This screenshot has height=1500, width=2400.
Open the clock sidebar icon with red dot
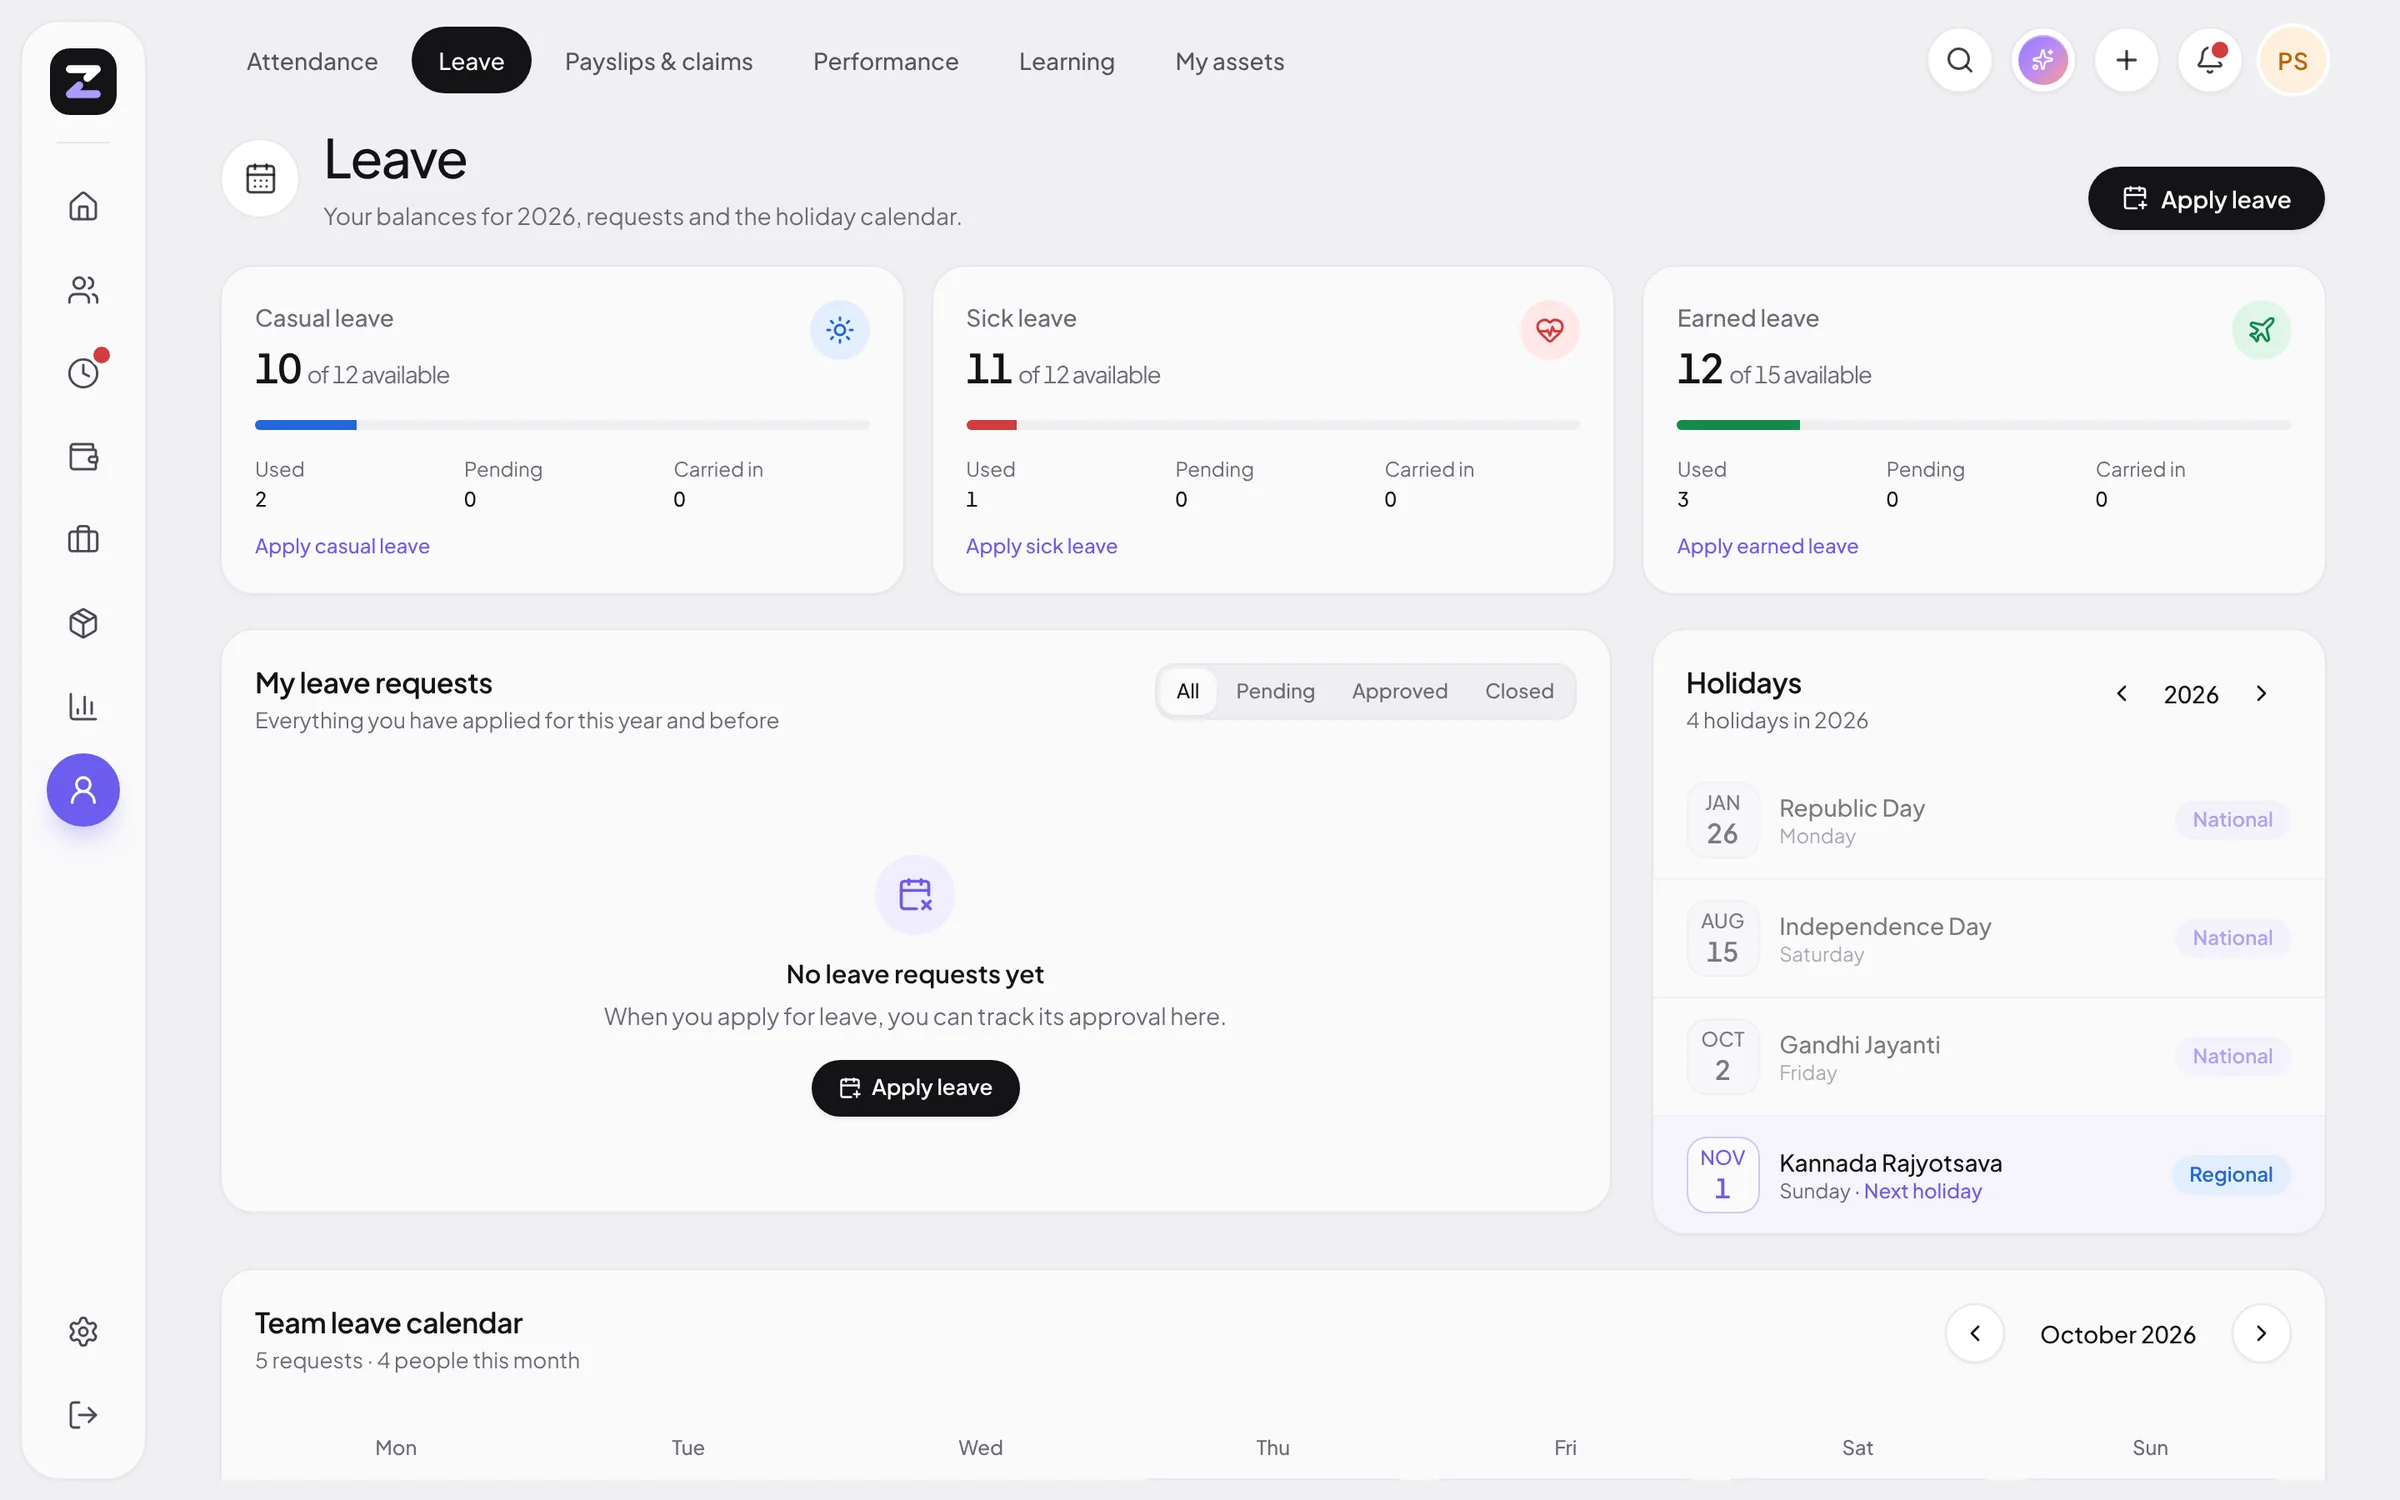pyautogui.click(x=83, y=372)
